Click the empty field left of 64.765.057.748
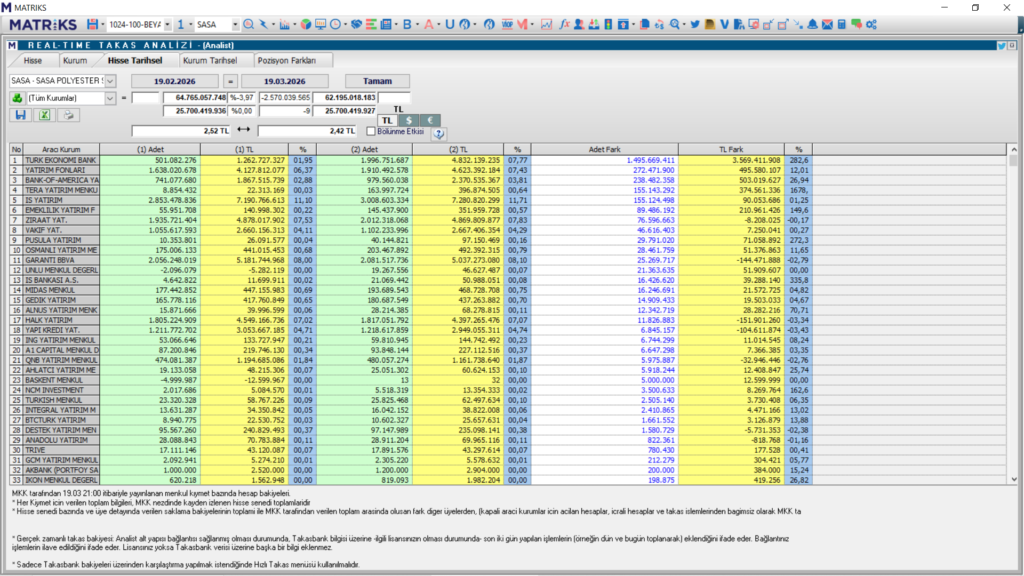The width and height of the screenshot is (1024, 576). (x=145, y=98)
